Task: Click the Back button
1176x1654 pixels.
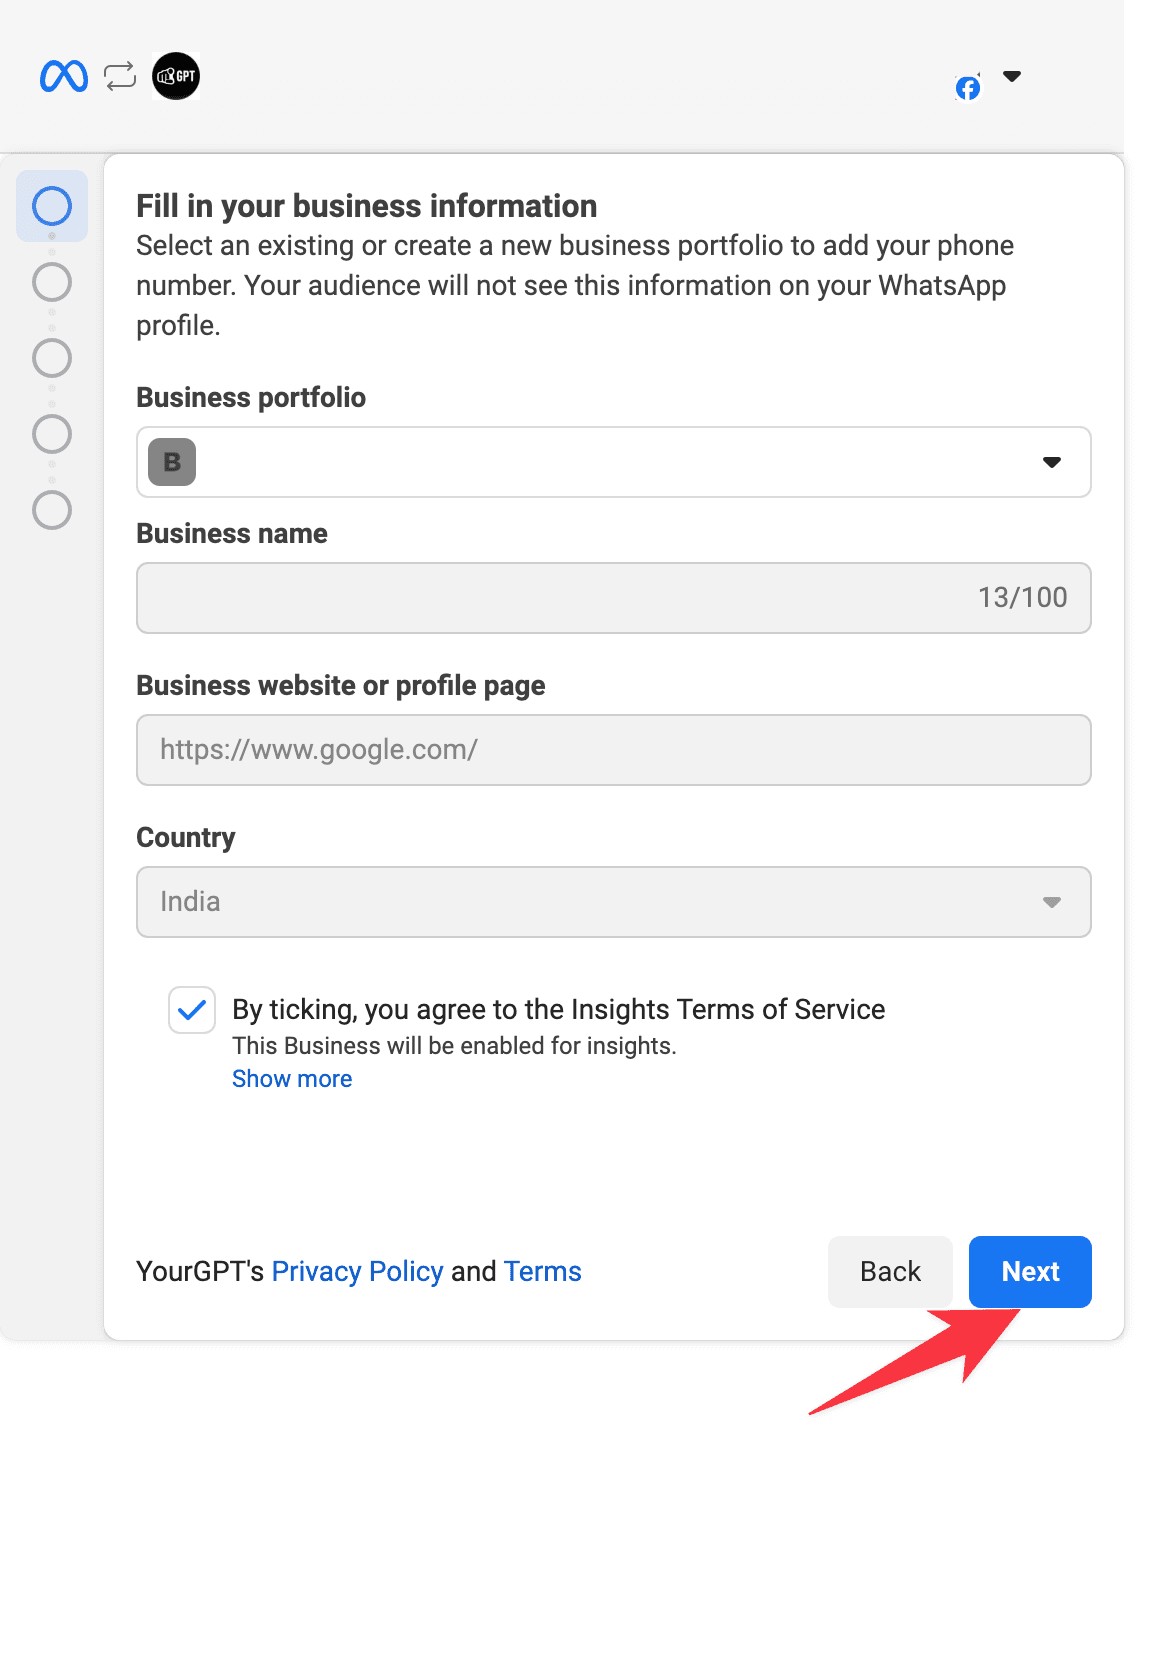Action: pyautogui.click(x=889, y=1271)
